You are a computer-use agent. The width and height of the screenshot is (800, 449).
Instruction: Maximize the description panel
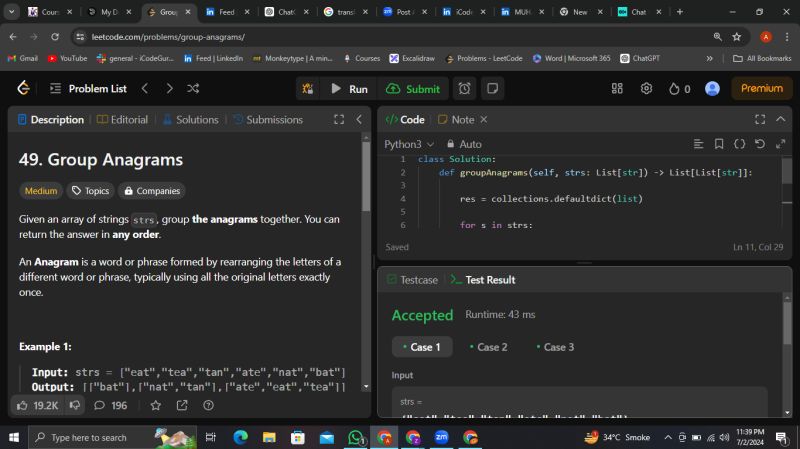click(x=339, y=119)
